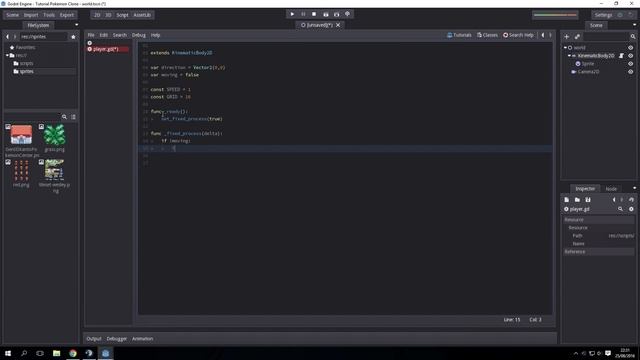This screenshot has width=640, height=360.
Task: Open the Import menu
Action: [31, 15]
